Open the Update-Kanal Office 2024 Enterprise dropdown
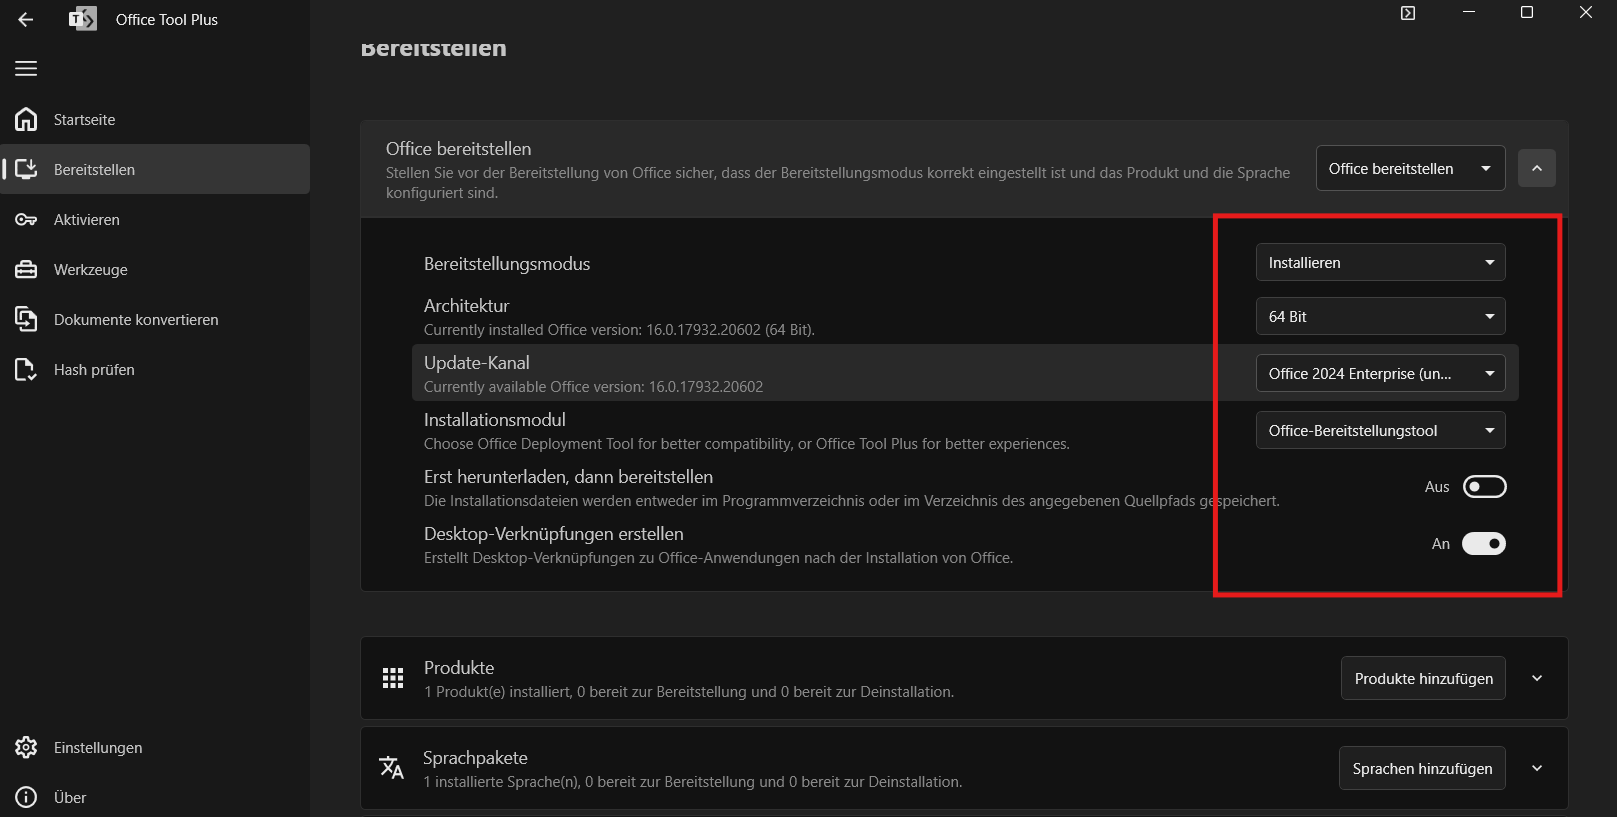The image size is (1617, 817). click(x=1380, y=374)
